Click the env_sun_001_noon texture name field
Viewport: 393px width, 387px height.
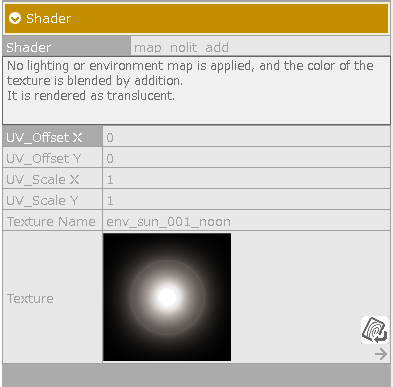pos(246,221)
